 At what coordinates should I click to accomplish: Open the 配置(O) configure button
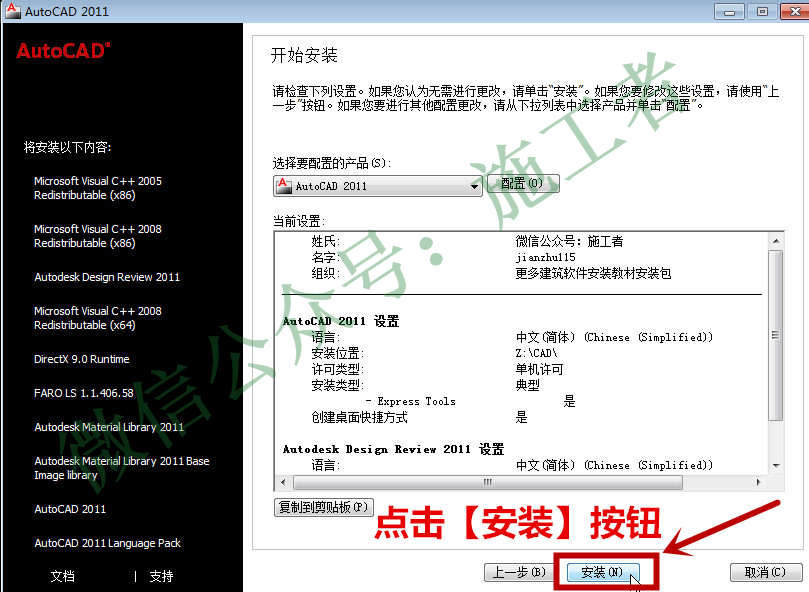pos(523,184)
